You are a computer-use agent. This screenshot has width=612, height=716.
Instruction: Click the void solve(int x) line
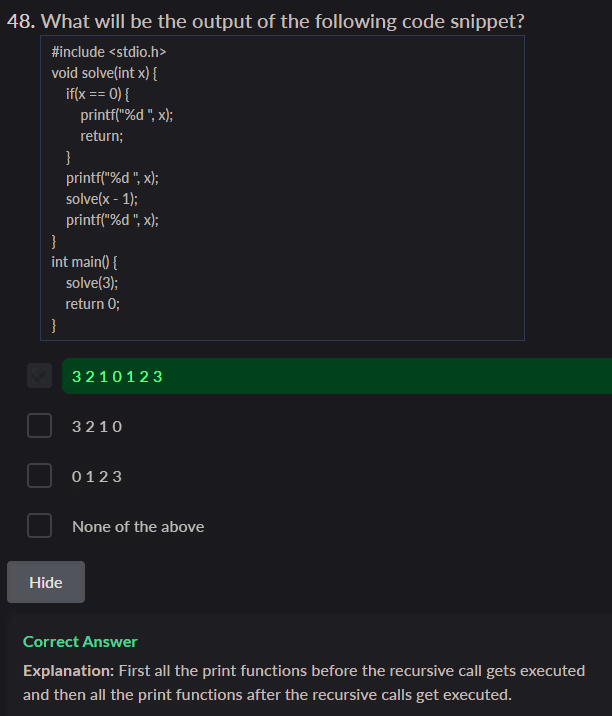[105, 73]
